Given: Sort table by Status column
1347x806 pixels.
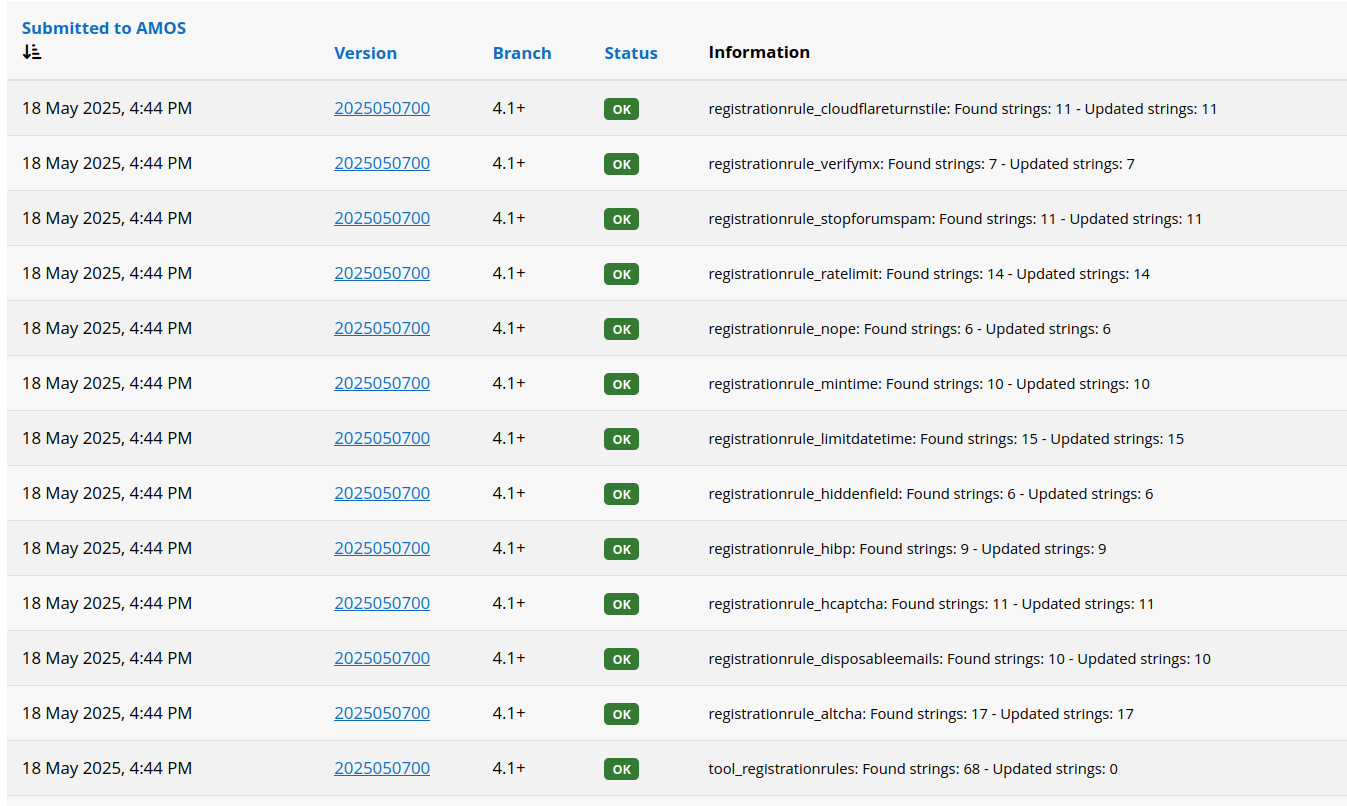Looking at the screenshot, I should 631,53.
